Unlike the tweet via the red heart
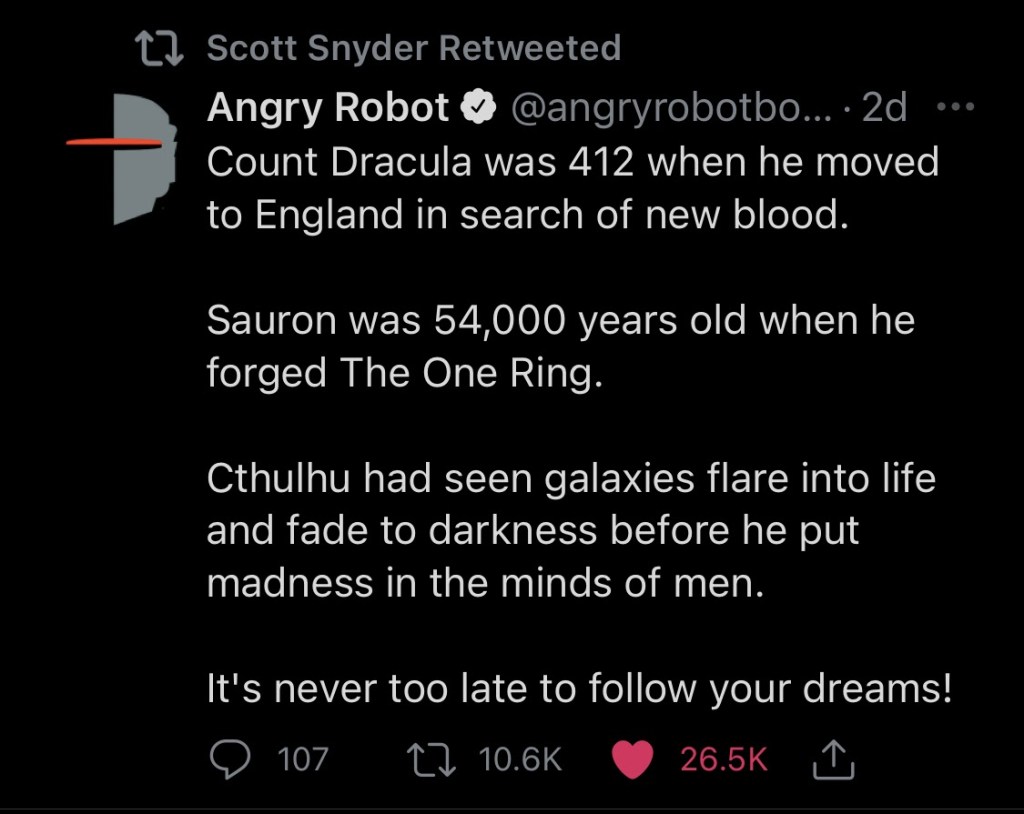1024x814 pixels. point(630,760)
